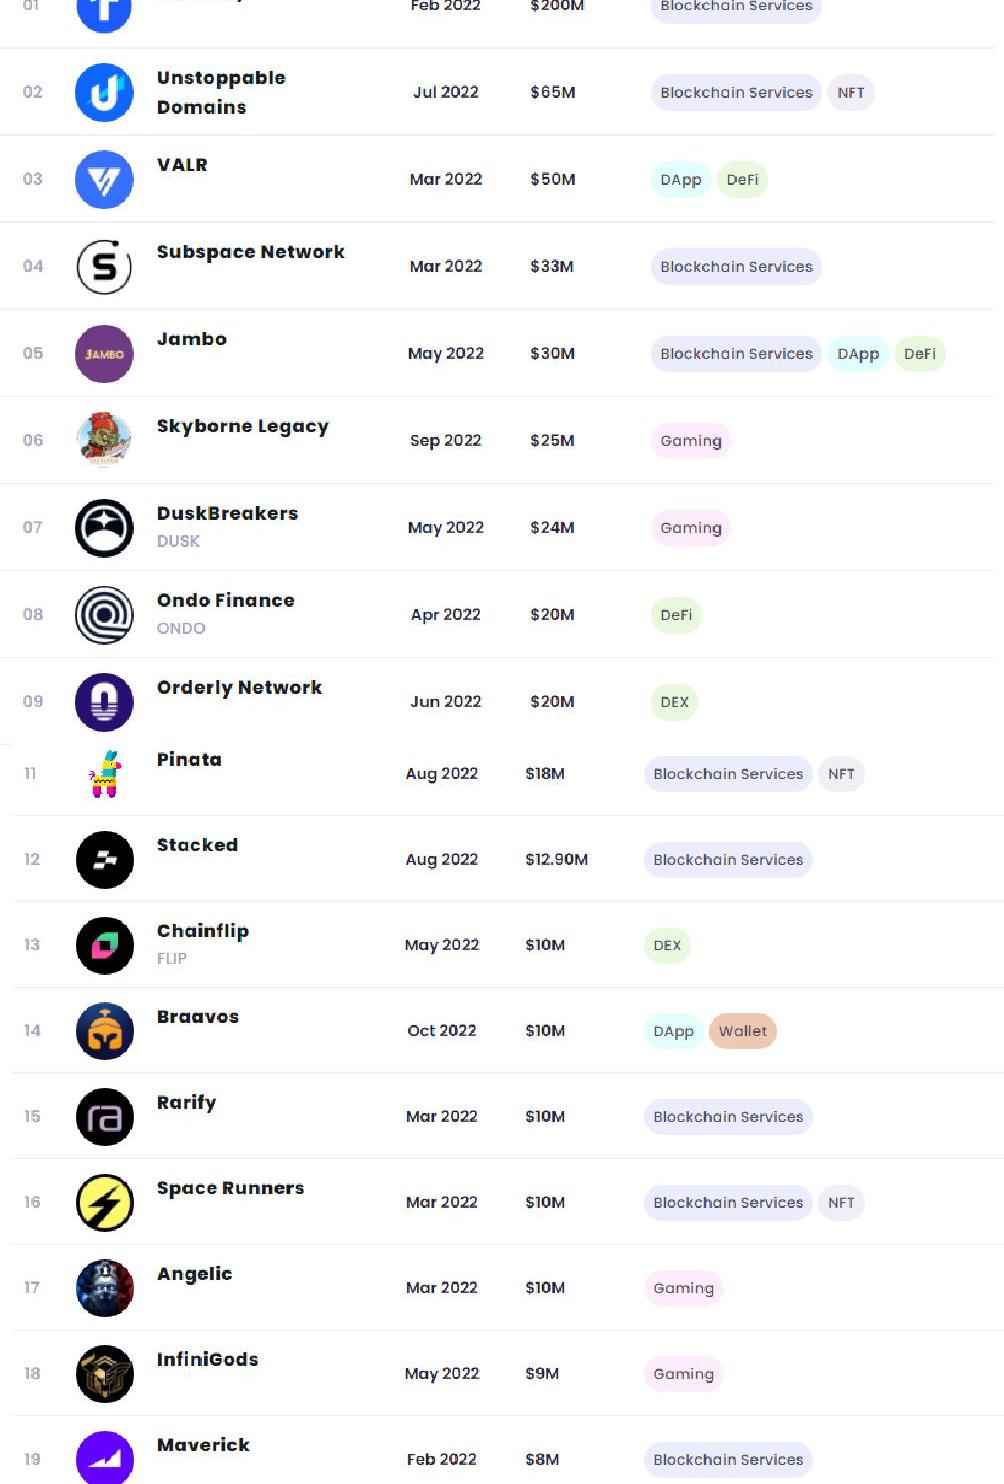The width and height of the screenshot is (1004, 1484).
Task: Click the purple Jambo logo
Action: point(104,353)
